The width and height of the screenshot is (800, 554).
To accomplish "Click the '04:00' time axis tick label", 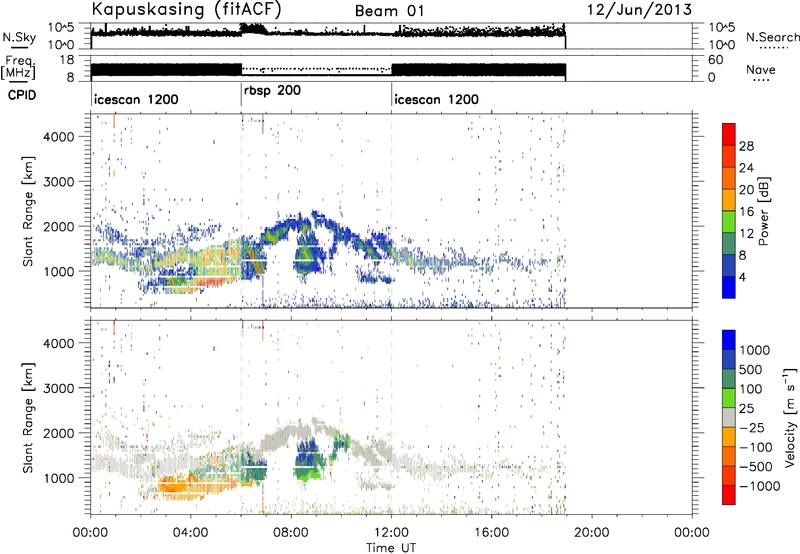I will [190, 533].
